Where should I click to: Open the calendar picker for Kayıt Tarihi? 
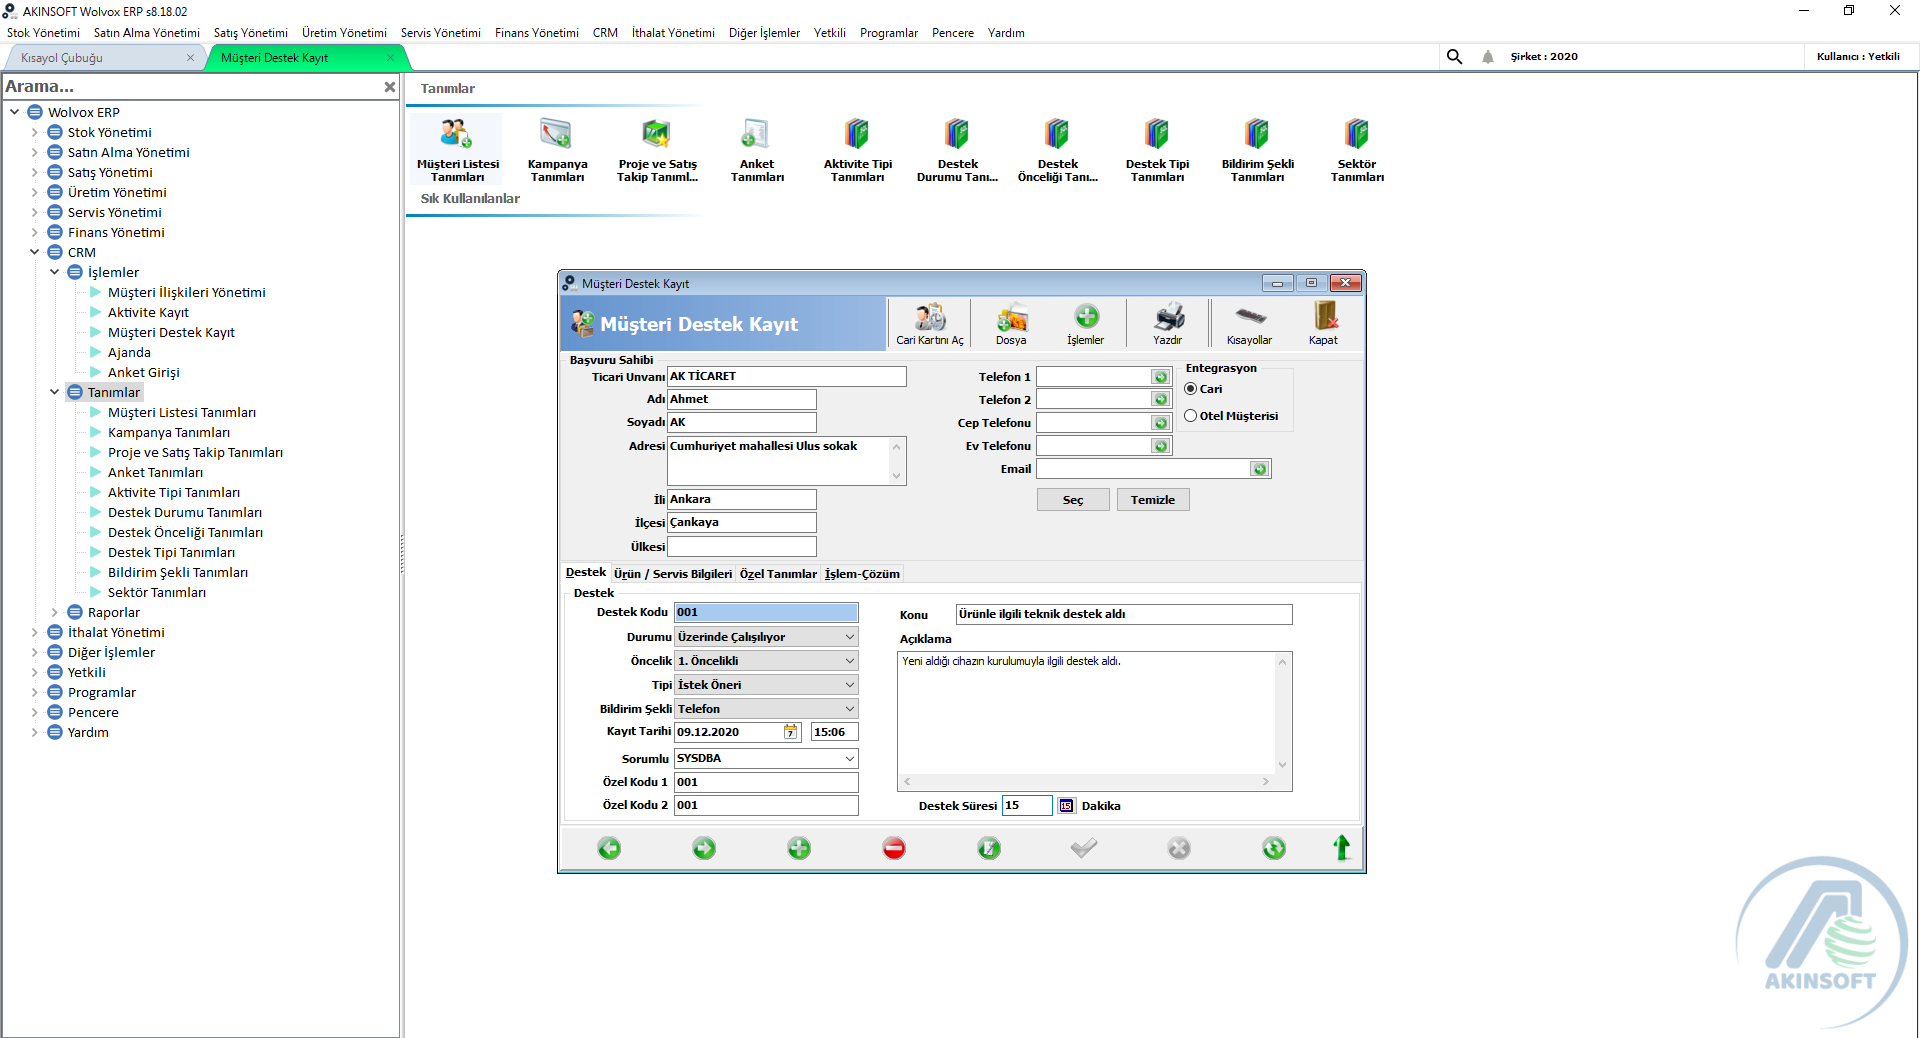[791, 732]
